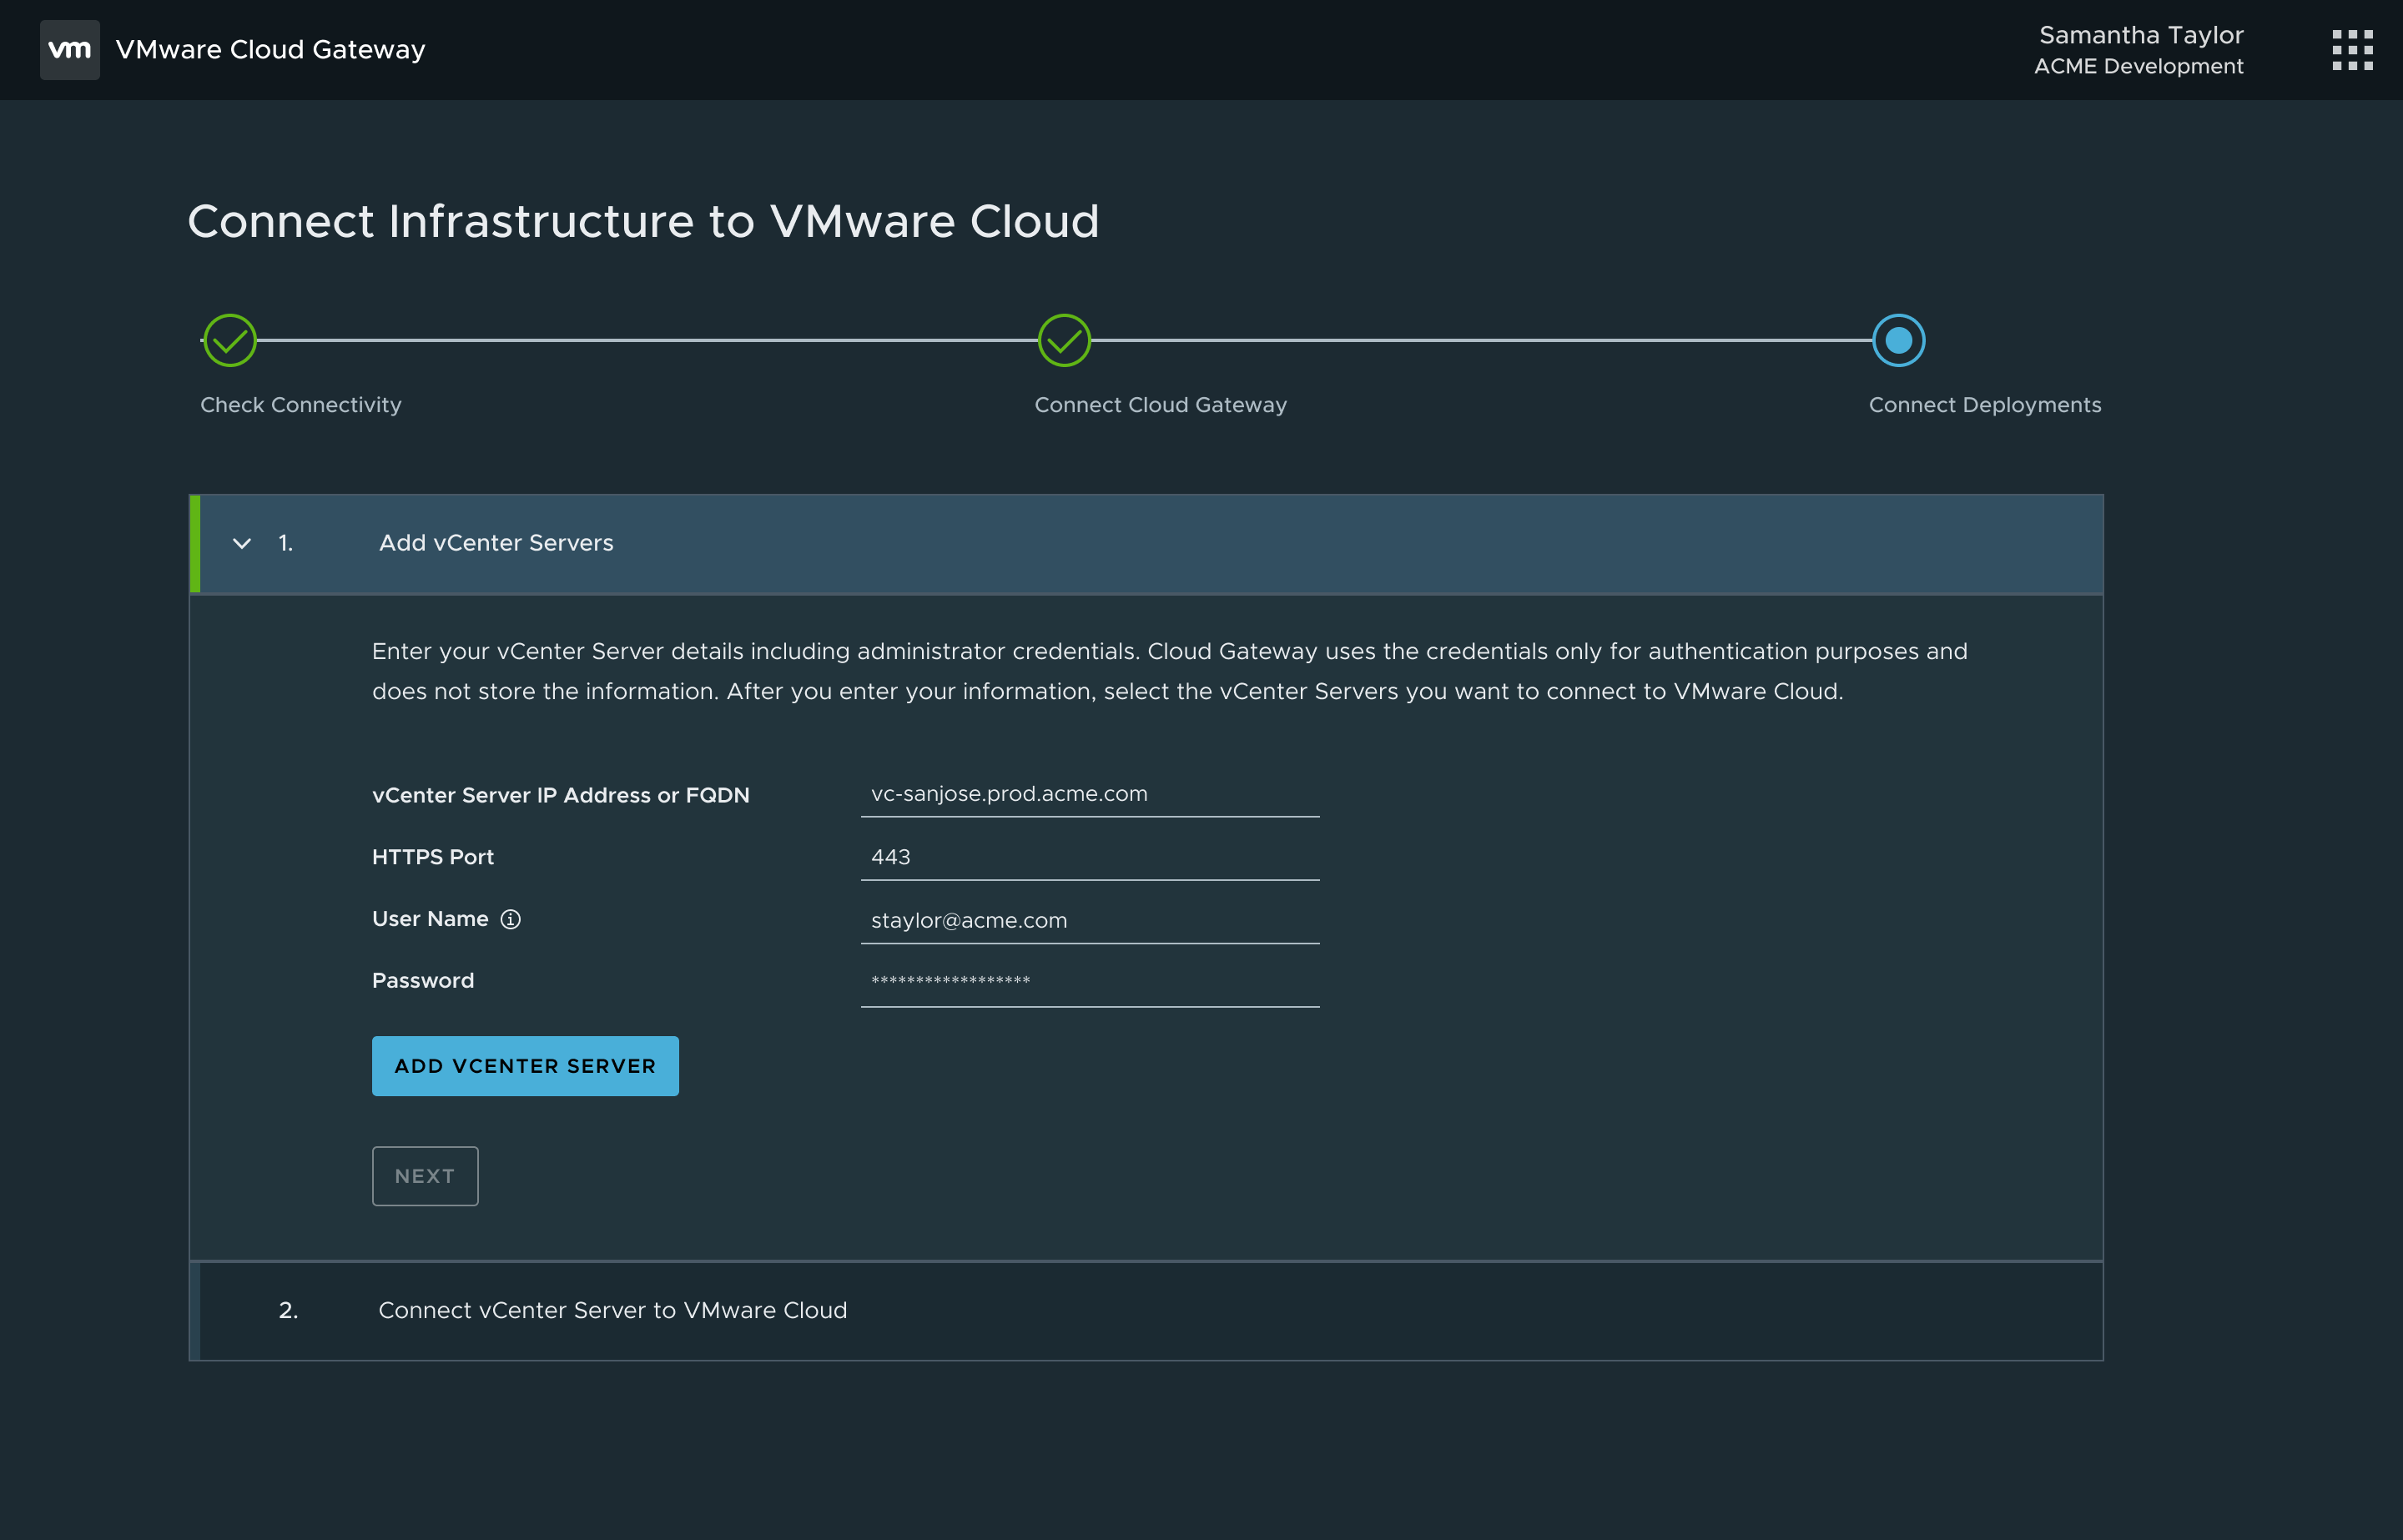This screenshot has height=1540, width=2403.
Task: Click the vCenter Server IP Address or FQDN label
Action: point(561,796)
